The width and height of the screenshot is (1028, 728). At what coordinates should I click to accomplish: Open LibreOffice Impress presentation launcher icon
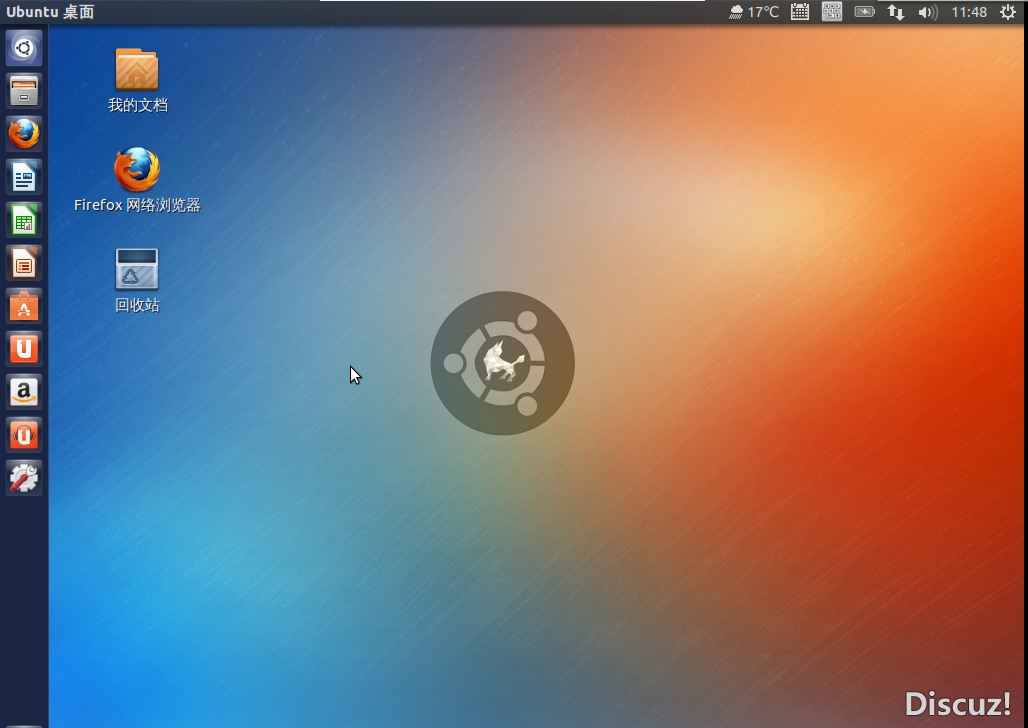(24, 263)
